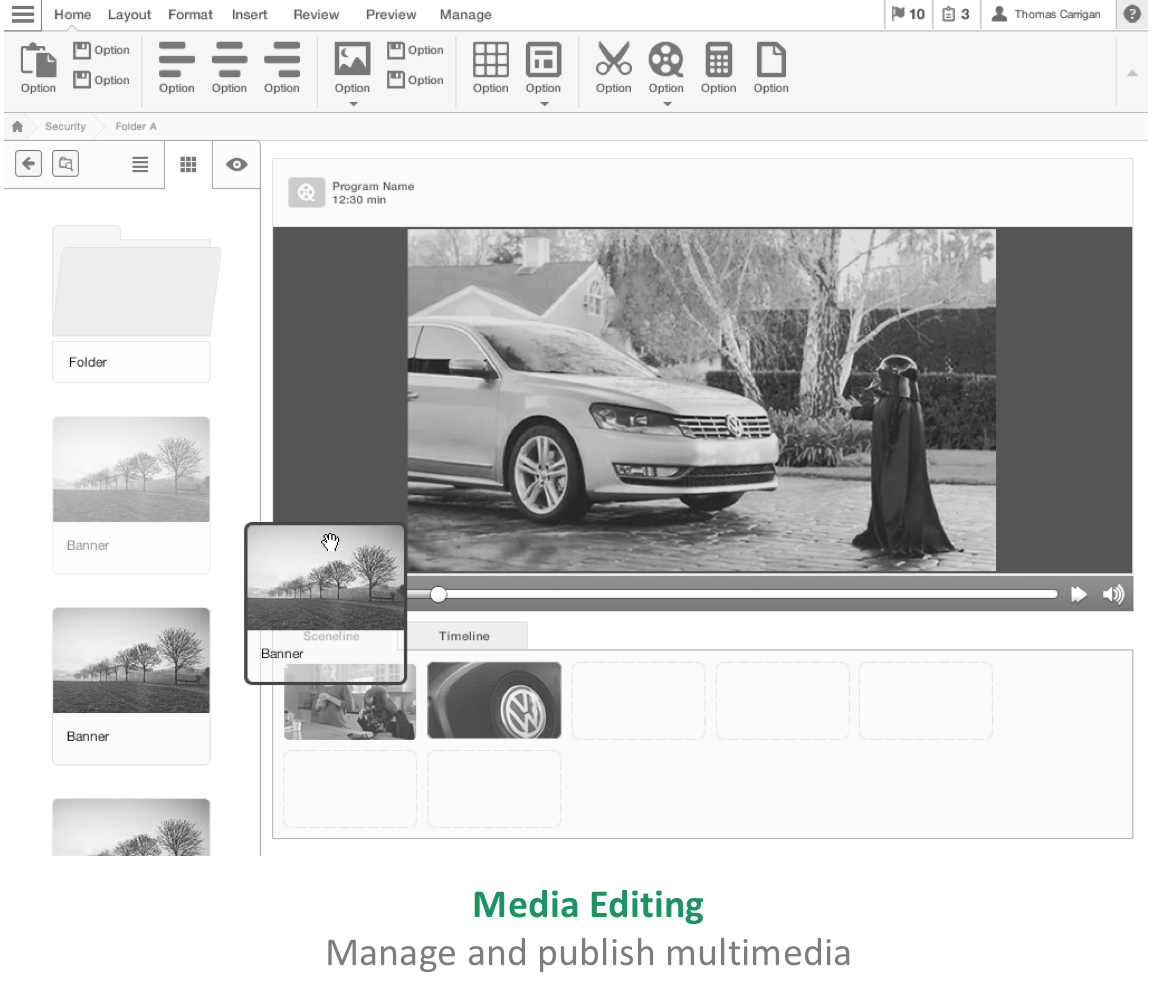Click the lower save Option beside the clipboard
The image size is (1154, 990).
102,79
